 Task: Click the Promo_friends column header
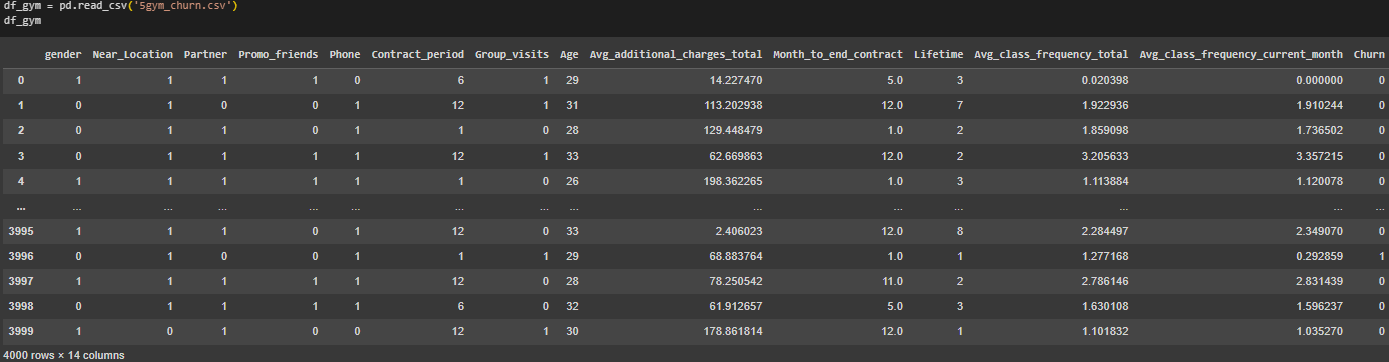(278, 54)
